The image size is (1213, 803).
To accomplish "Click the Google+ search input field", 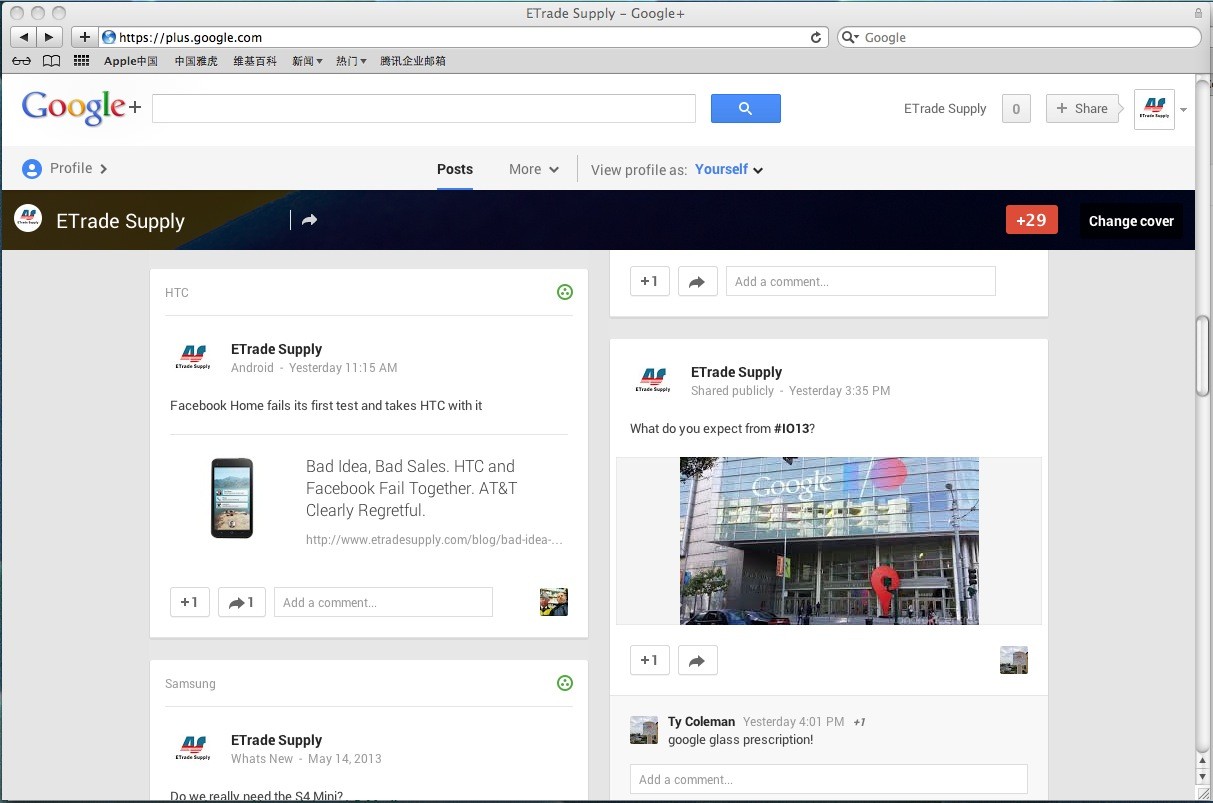I will coord(424,109).
